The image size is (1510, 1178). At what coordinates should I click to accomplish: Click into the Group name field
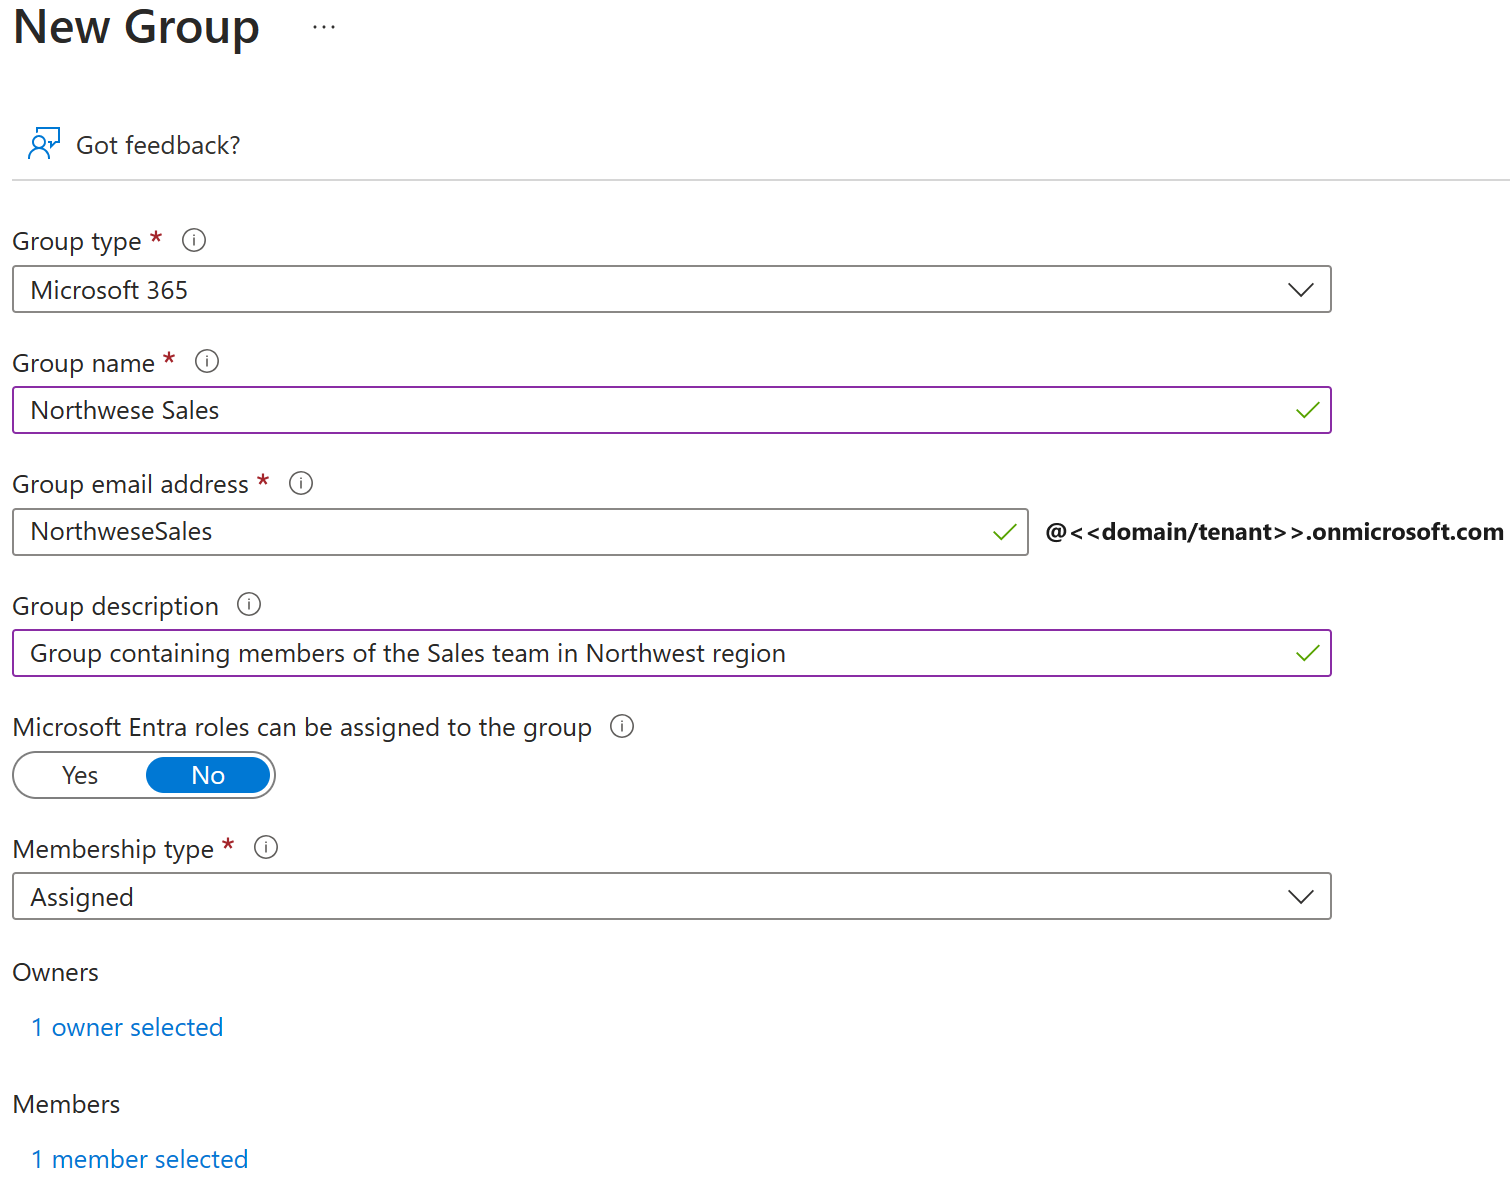pos(650,410)
